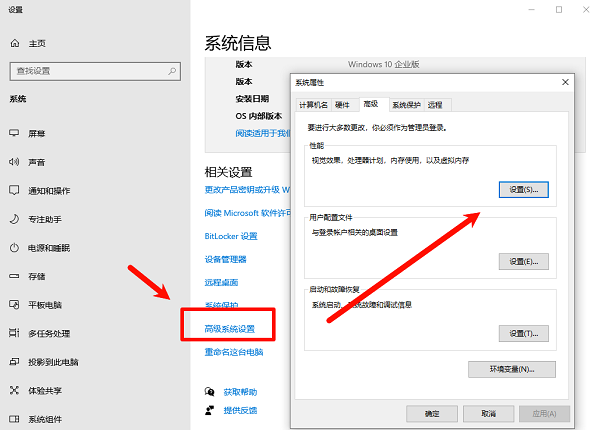Select 声音 in system sidebar
Viewport: 600px width, 430px height.
[x=37, y=162]
